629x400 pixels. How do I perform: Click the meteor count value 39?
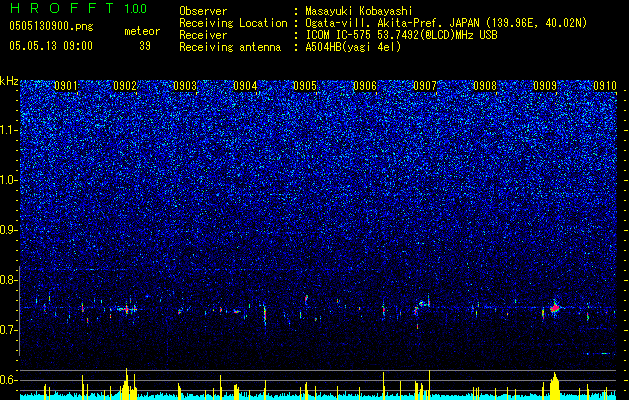[x=145, y=46]
